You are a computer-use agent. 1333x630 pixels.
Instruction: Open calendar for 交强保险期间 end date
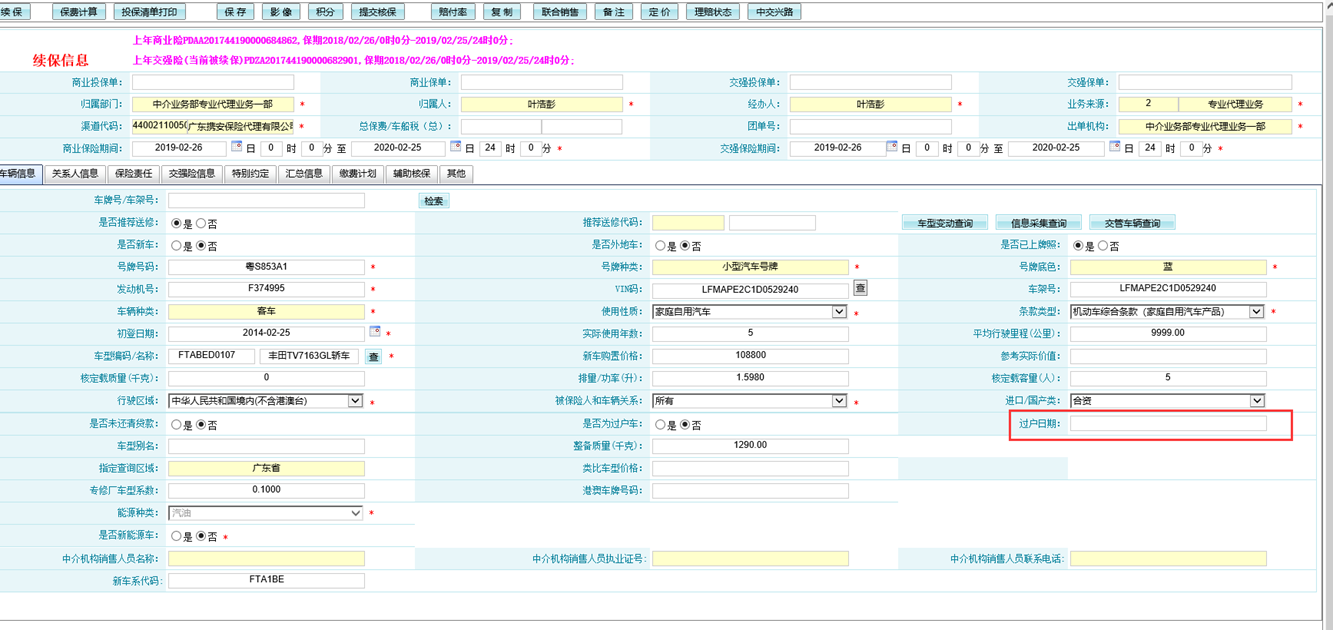(x=1113, y=147)
